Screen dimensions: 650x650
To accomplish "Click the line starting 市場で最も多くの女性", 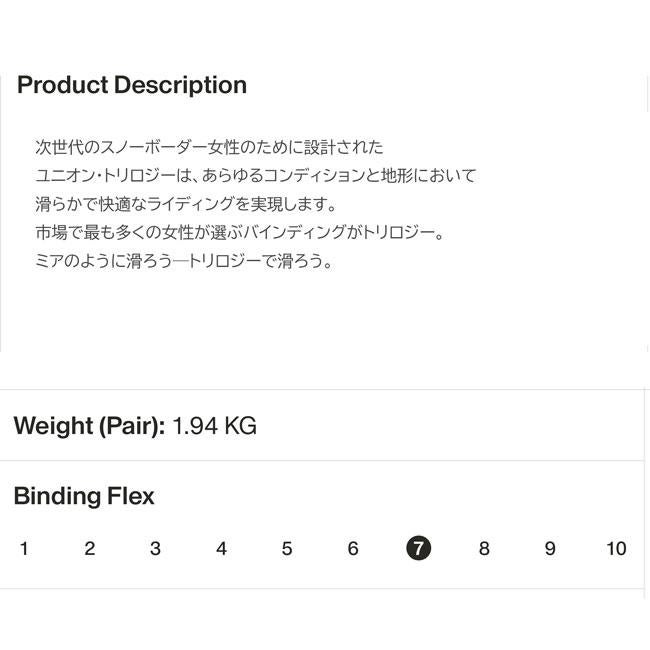I will 238,233.
